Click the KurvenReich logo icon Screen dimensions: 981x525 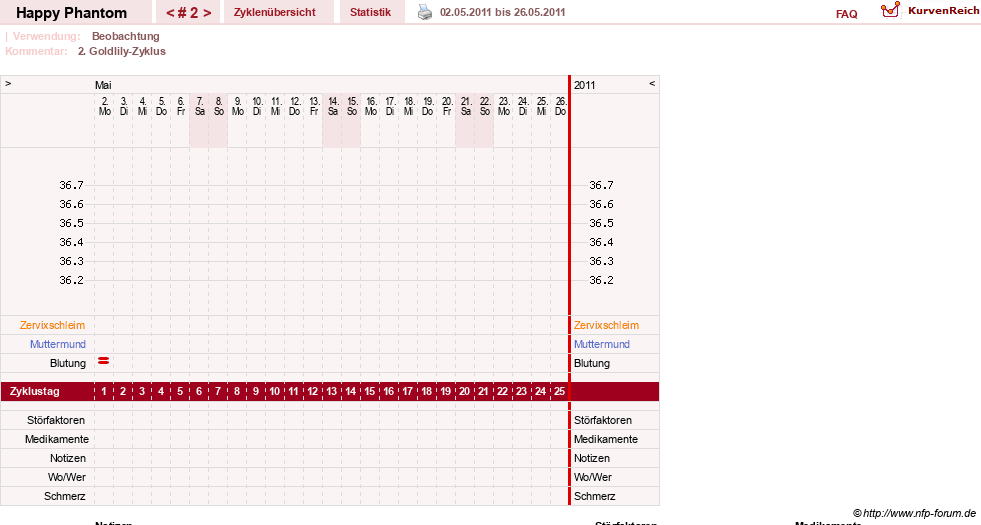coord(890,10)
